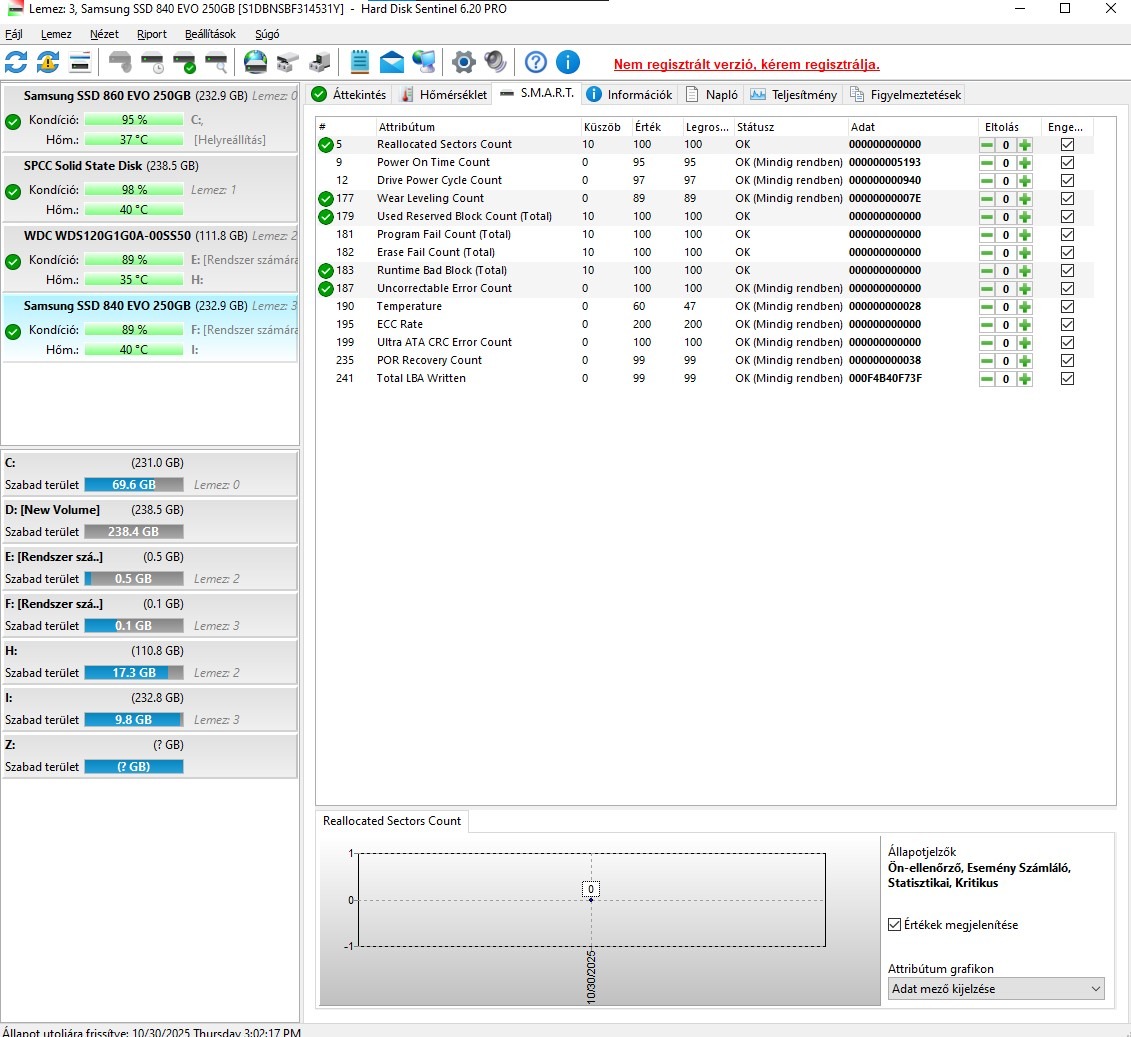Switch to the Hőmérséklet tab
This screenshot has width=1131, height=1037.
point(444,94)
